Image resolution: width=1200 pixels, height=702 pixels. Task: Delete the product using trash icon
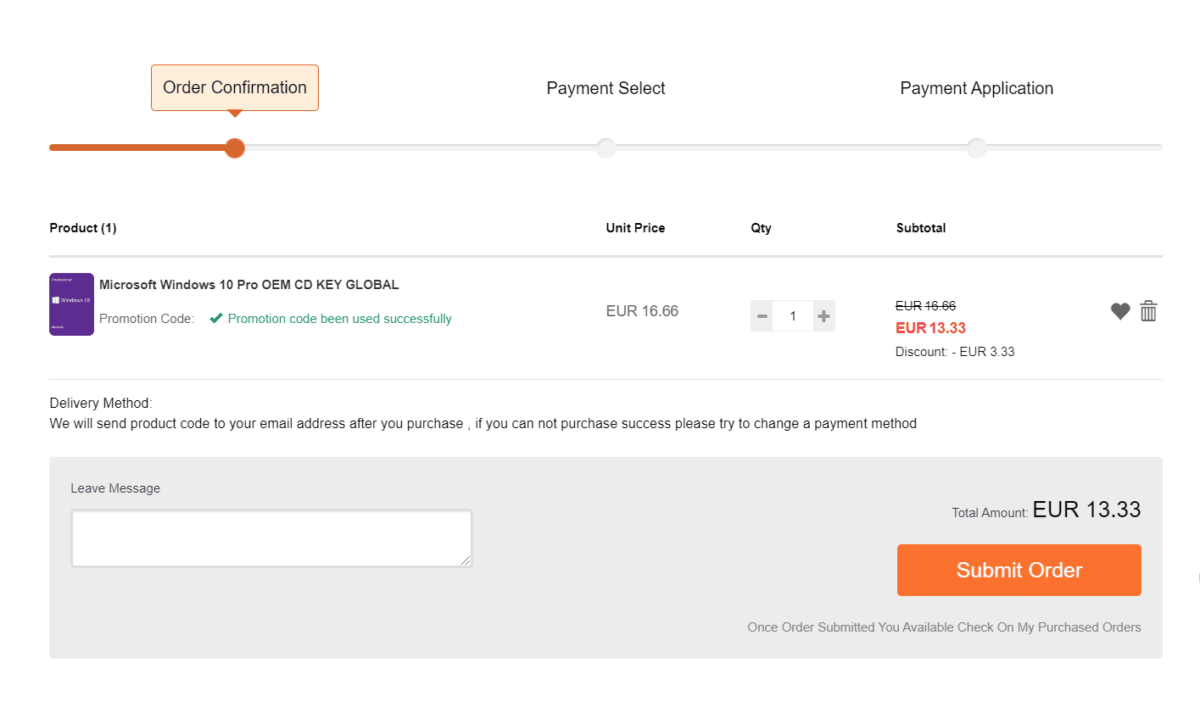click(1148, 311)
